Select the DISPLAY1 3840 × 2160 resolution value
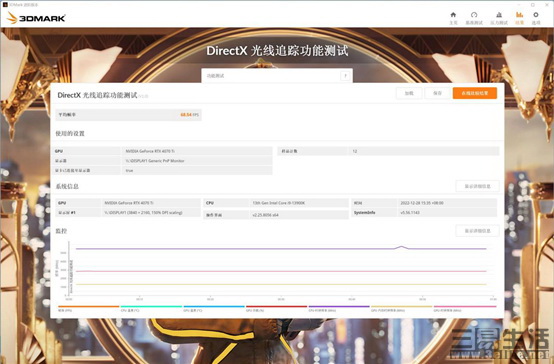 click(143, 213)
